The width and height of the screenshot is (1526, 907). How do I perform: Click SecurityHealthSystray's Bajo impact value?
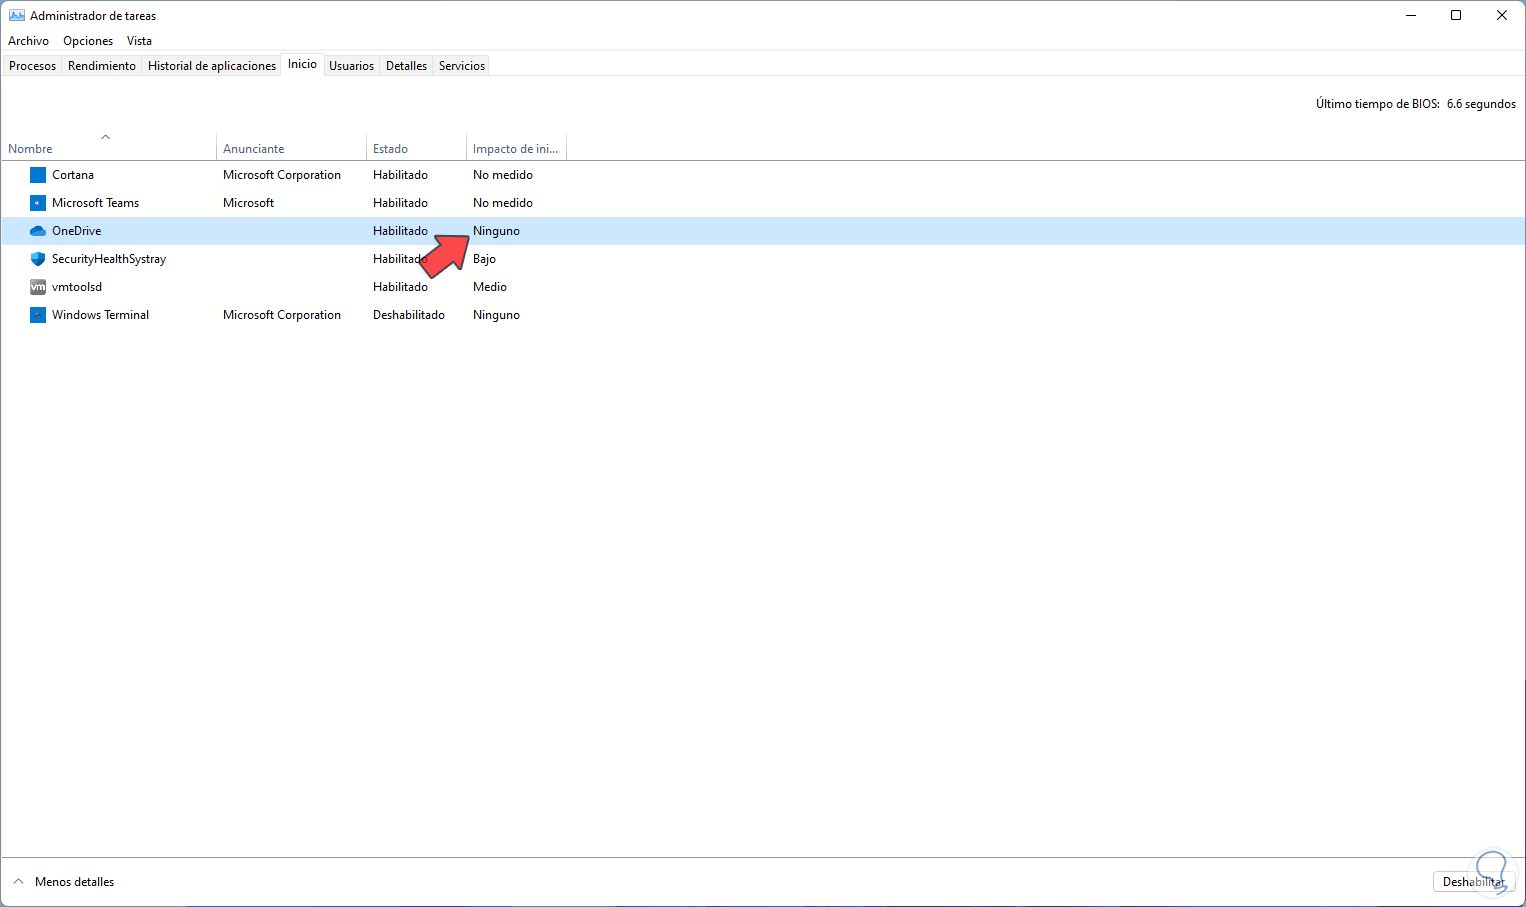tap(485, 259)
